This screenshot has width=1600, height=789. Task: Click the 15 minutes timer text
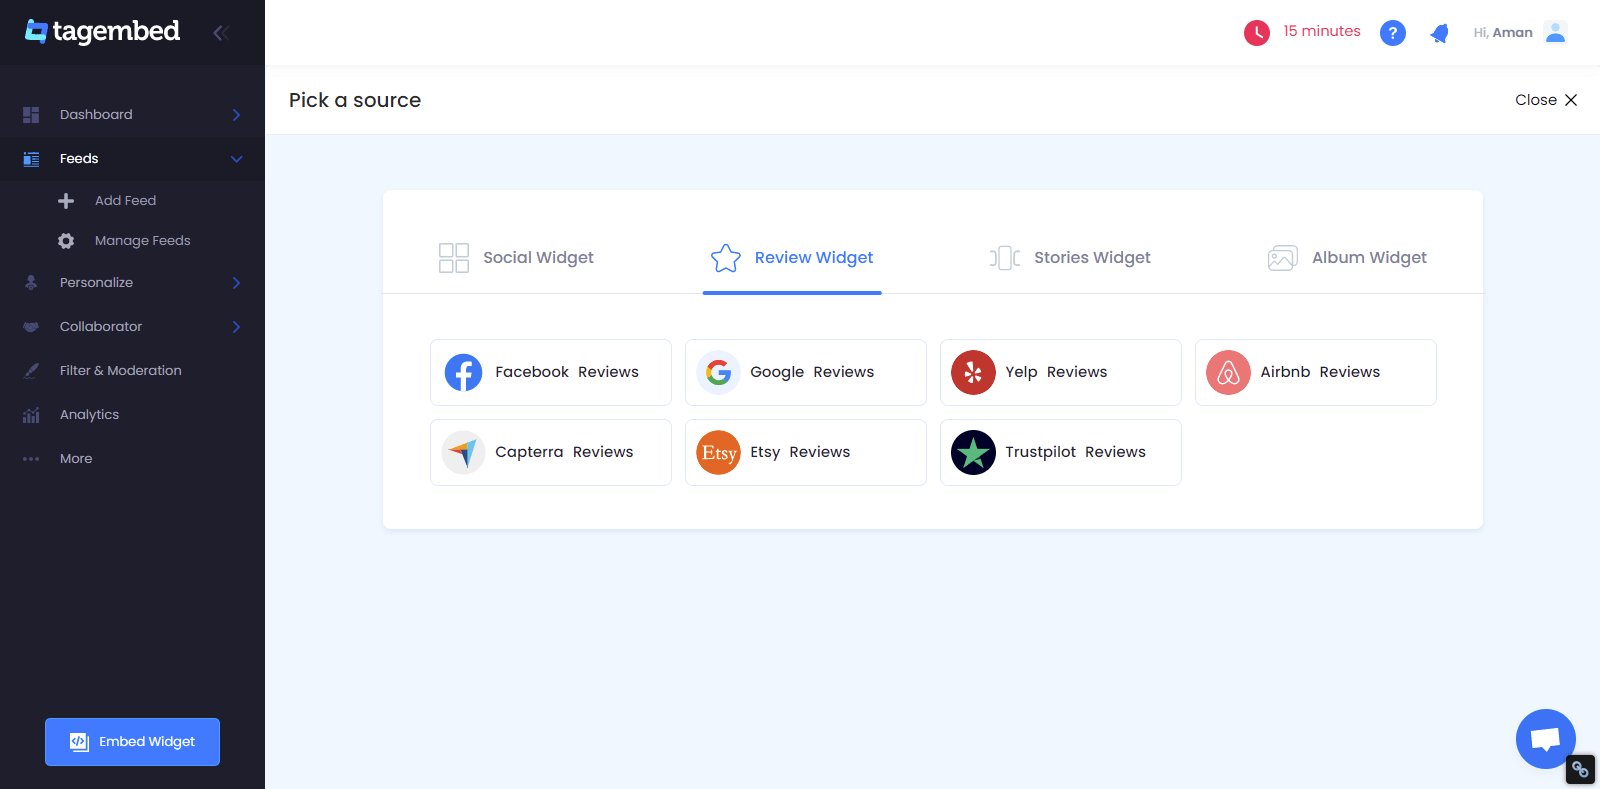pyautogui.click(x=1322, y=31)
